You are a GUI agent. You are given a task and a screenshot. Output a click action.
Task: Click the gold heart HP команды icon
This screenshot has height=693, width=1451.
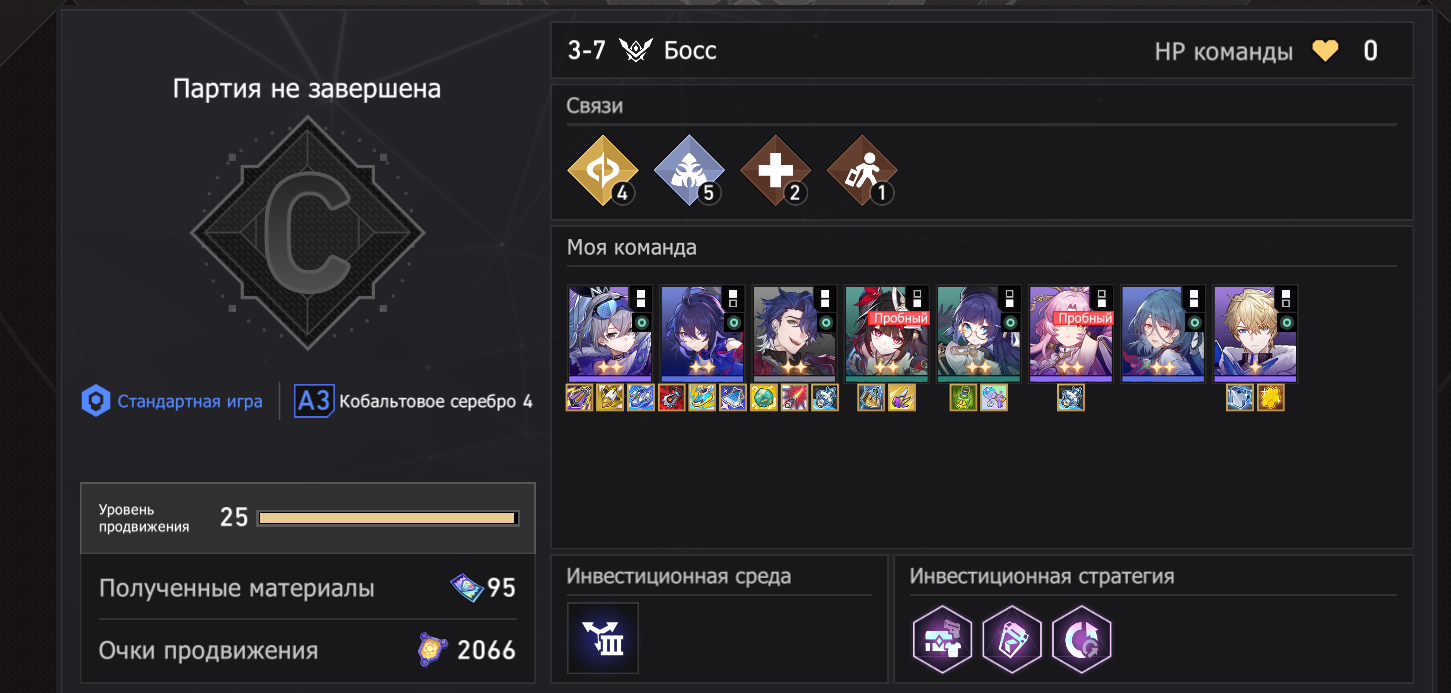pyautogui.click(x=1325, y=51)
